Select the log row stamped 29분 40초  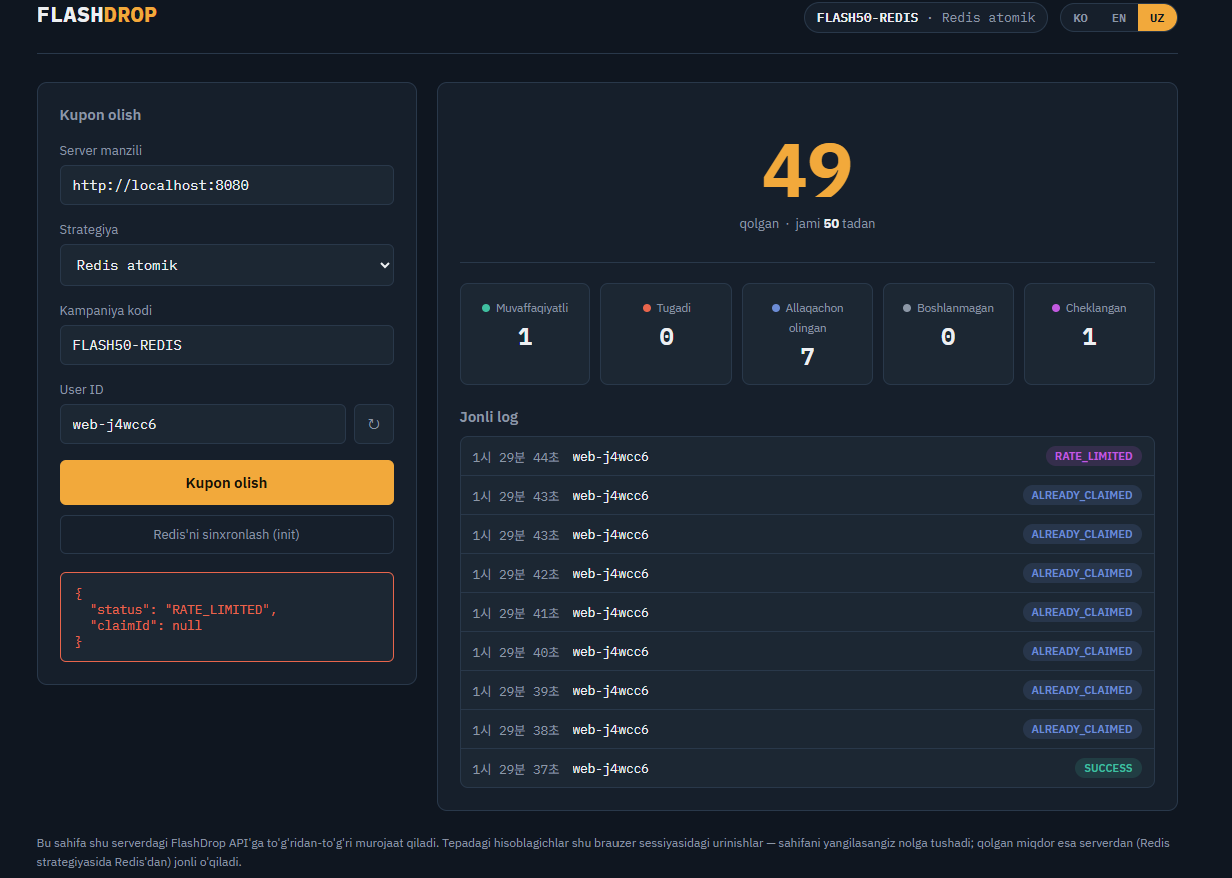tap(807, 652)
